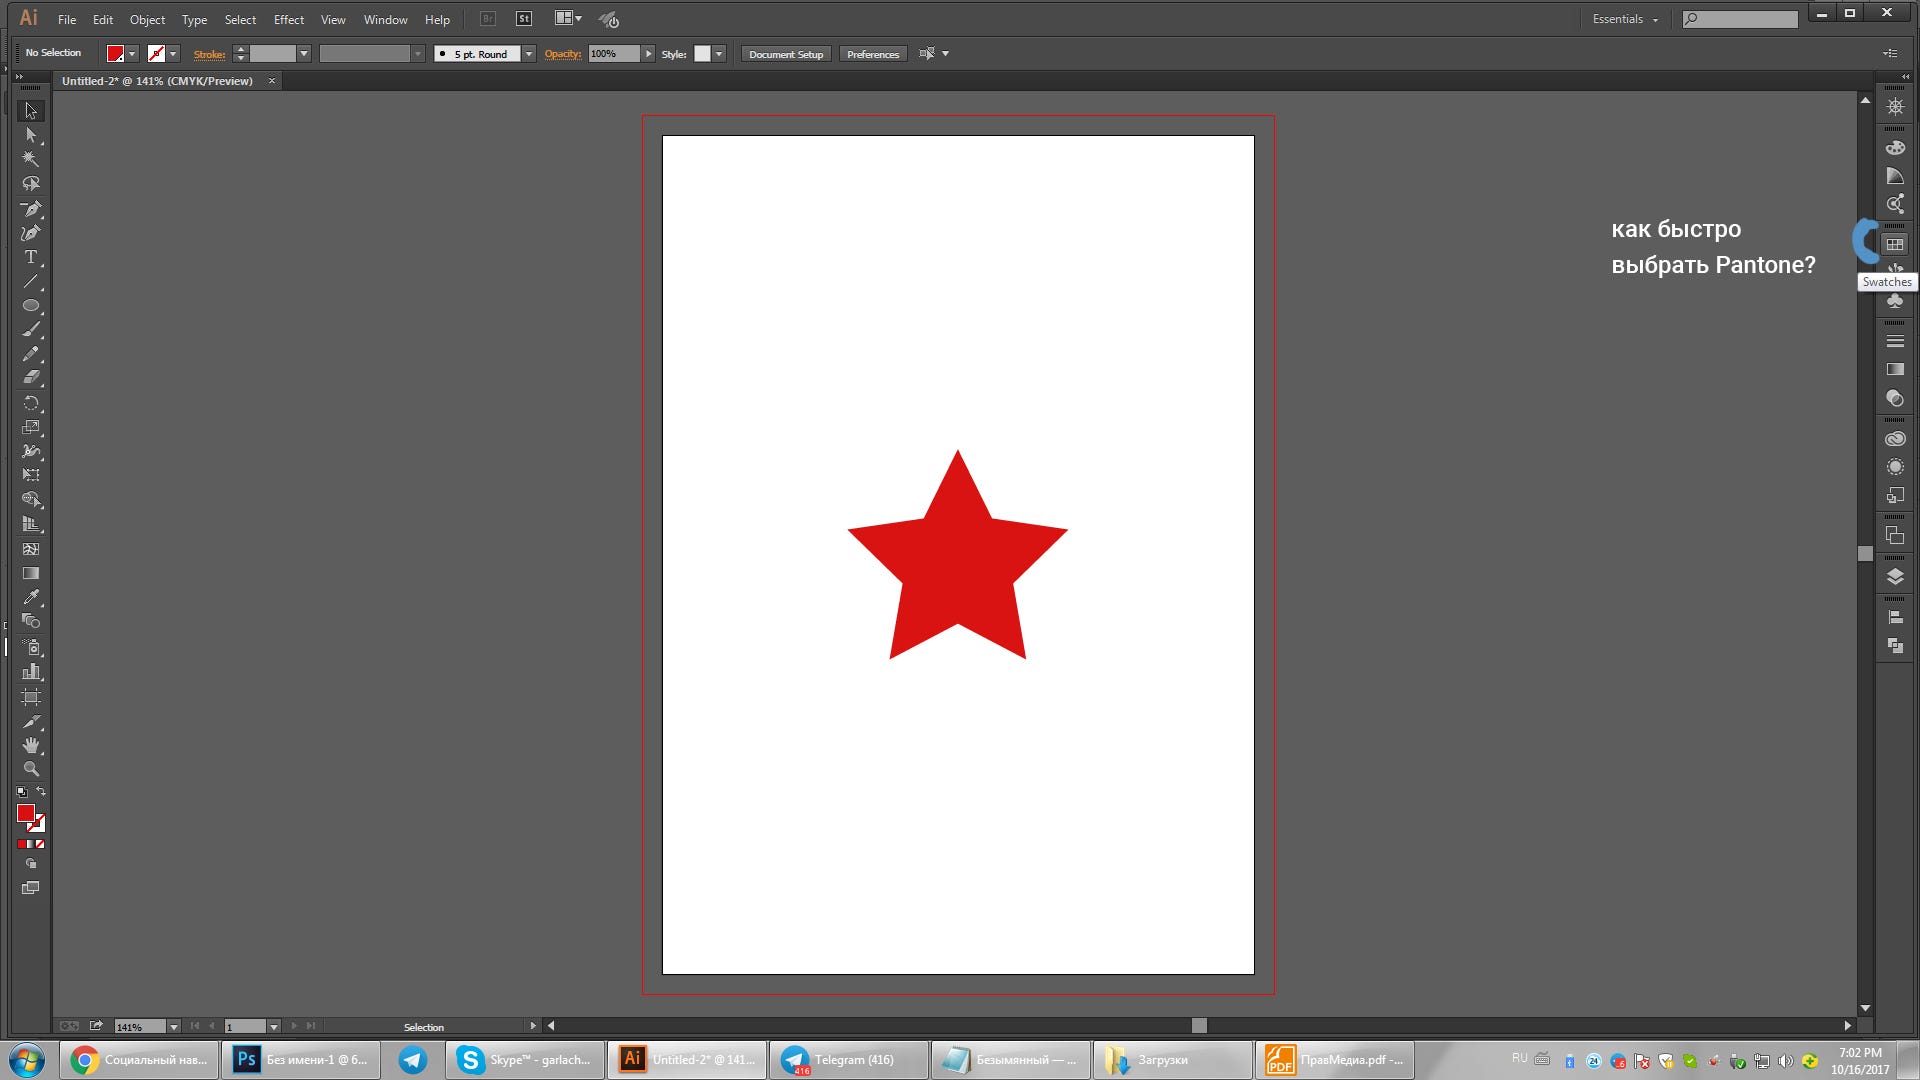Open the Object menu
Screen dimensions: 1920x1080
point(147,19)
